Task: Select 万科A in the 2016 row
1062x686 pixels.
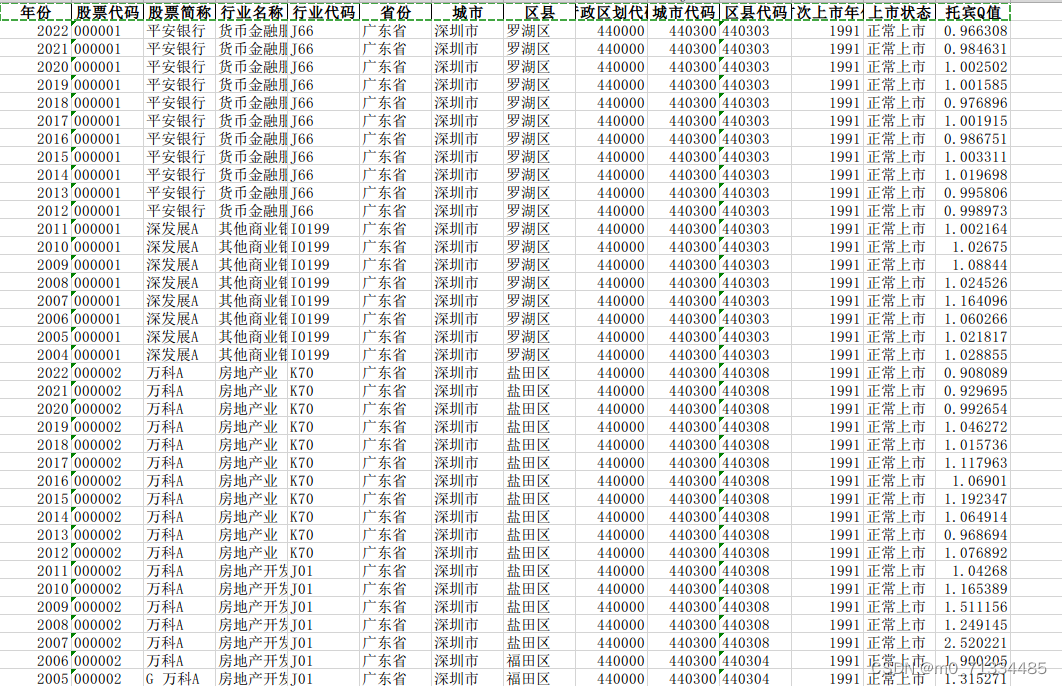Action: [x=179, y=481]
